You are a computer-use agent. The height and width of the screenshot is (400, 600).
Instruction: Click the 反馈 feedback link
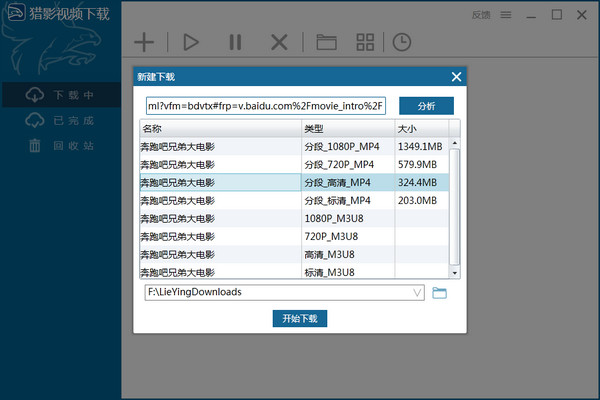coord(481,14)
